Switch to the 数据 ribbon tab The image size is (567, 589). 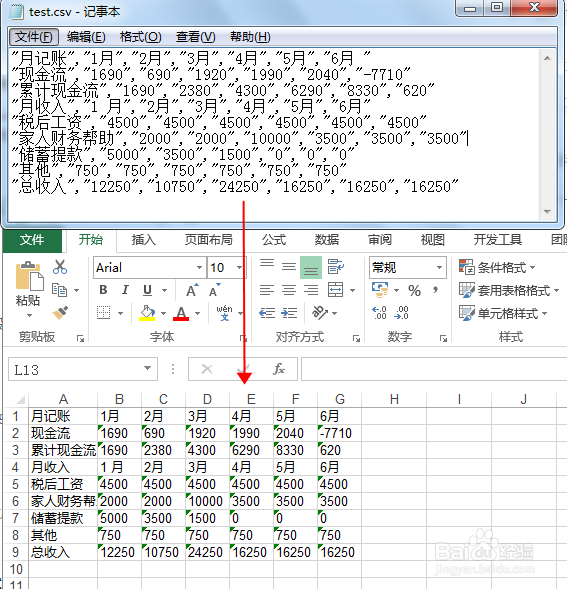327,240
